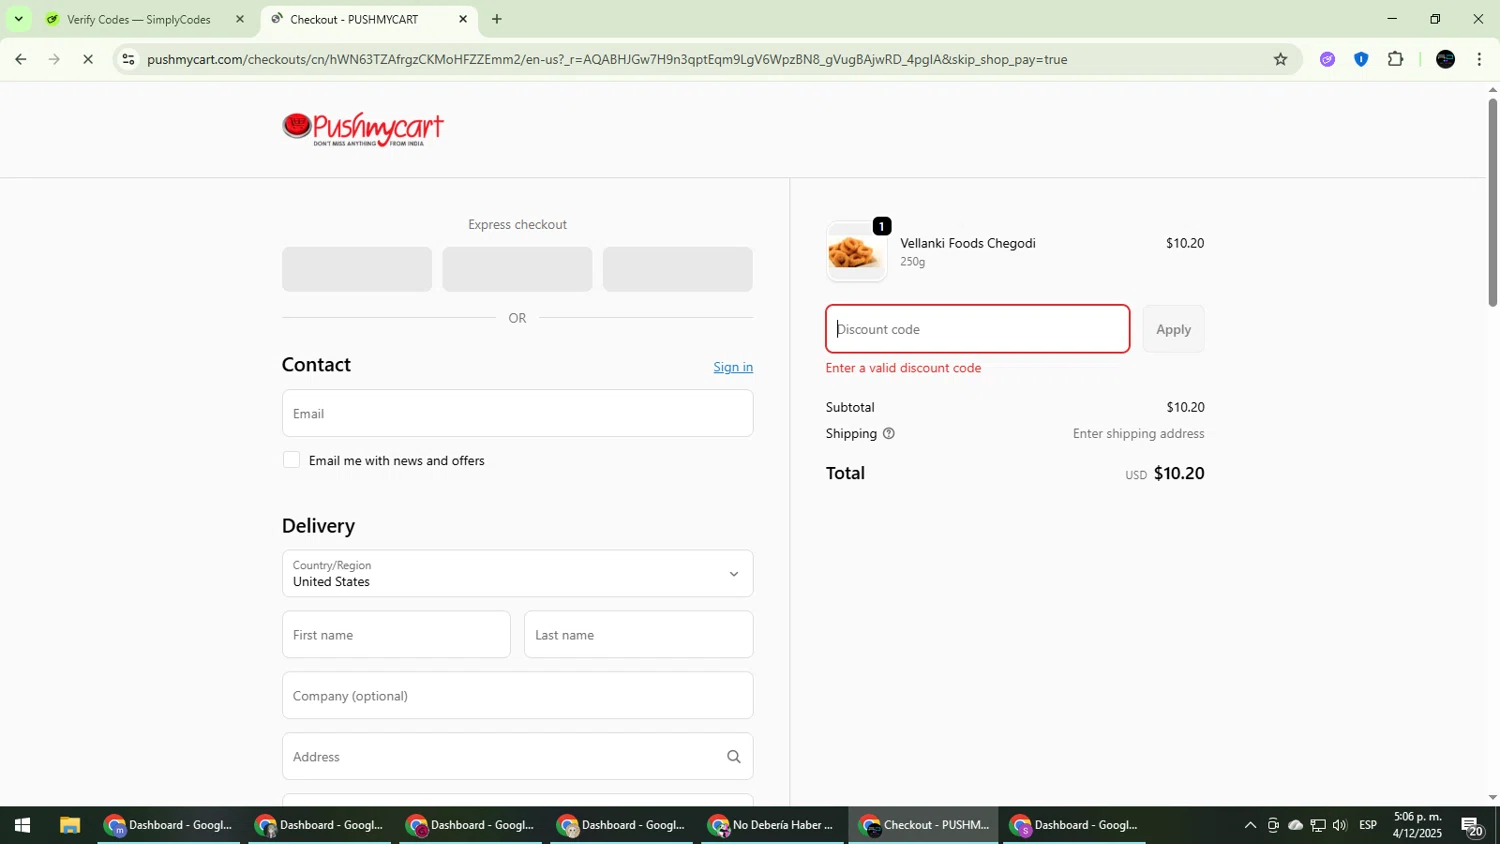Viewport: 1500px width, 844px height.
Task: Open a new tab with plus icon
Action: coord(497,19)
